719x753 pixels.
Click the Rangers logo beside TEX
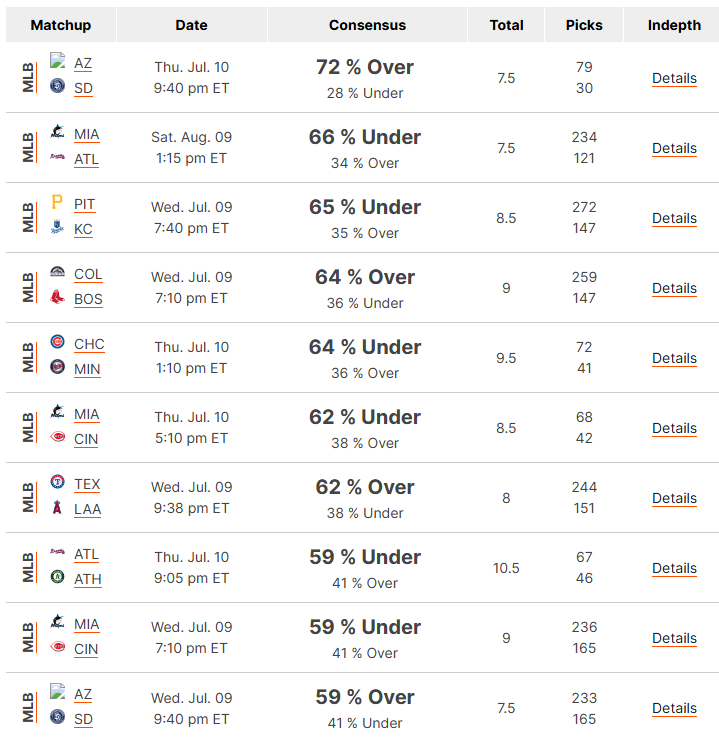click(57, 481)
